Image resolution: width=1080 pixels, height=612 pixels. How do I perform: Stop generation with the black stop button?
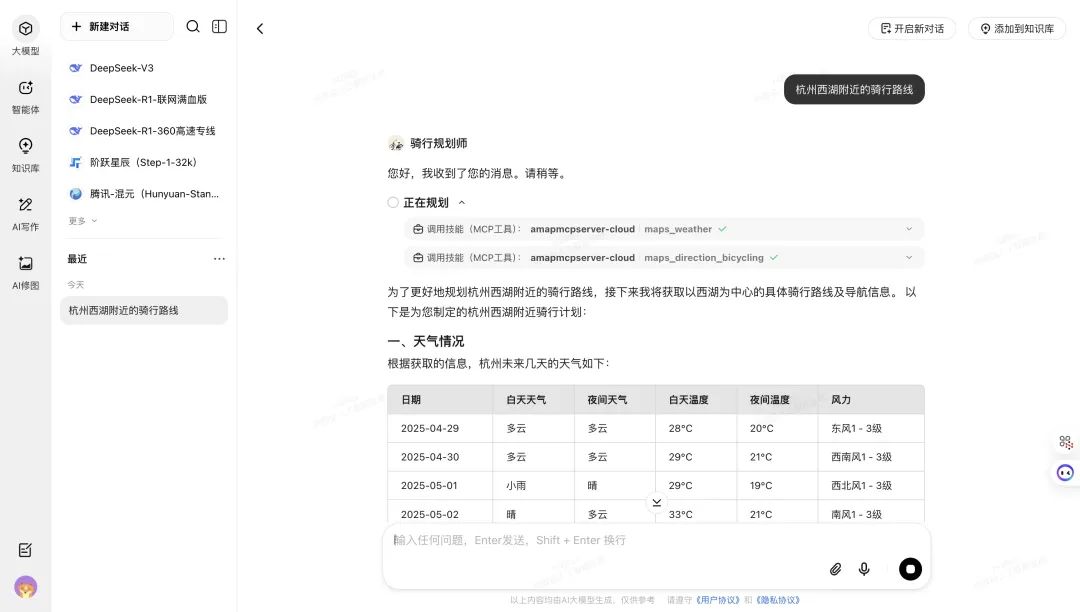[x=910, y=569]
